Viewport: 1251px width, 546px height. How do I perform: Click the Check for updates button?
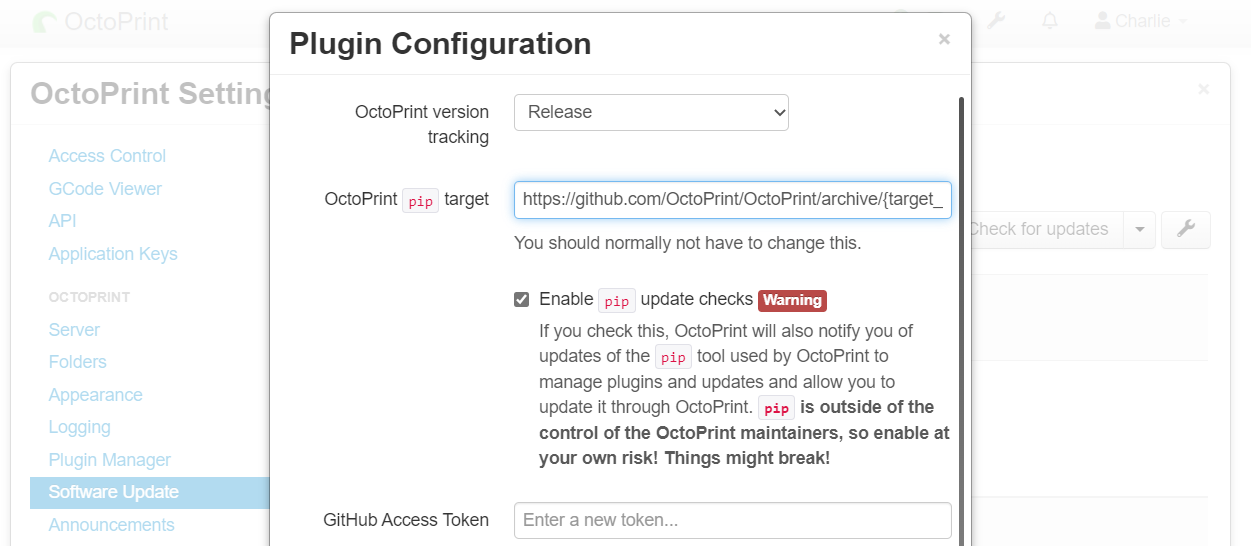(1038, 229)
